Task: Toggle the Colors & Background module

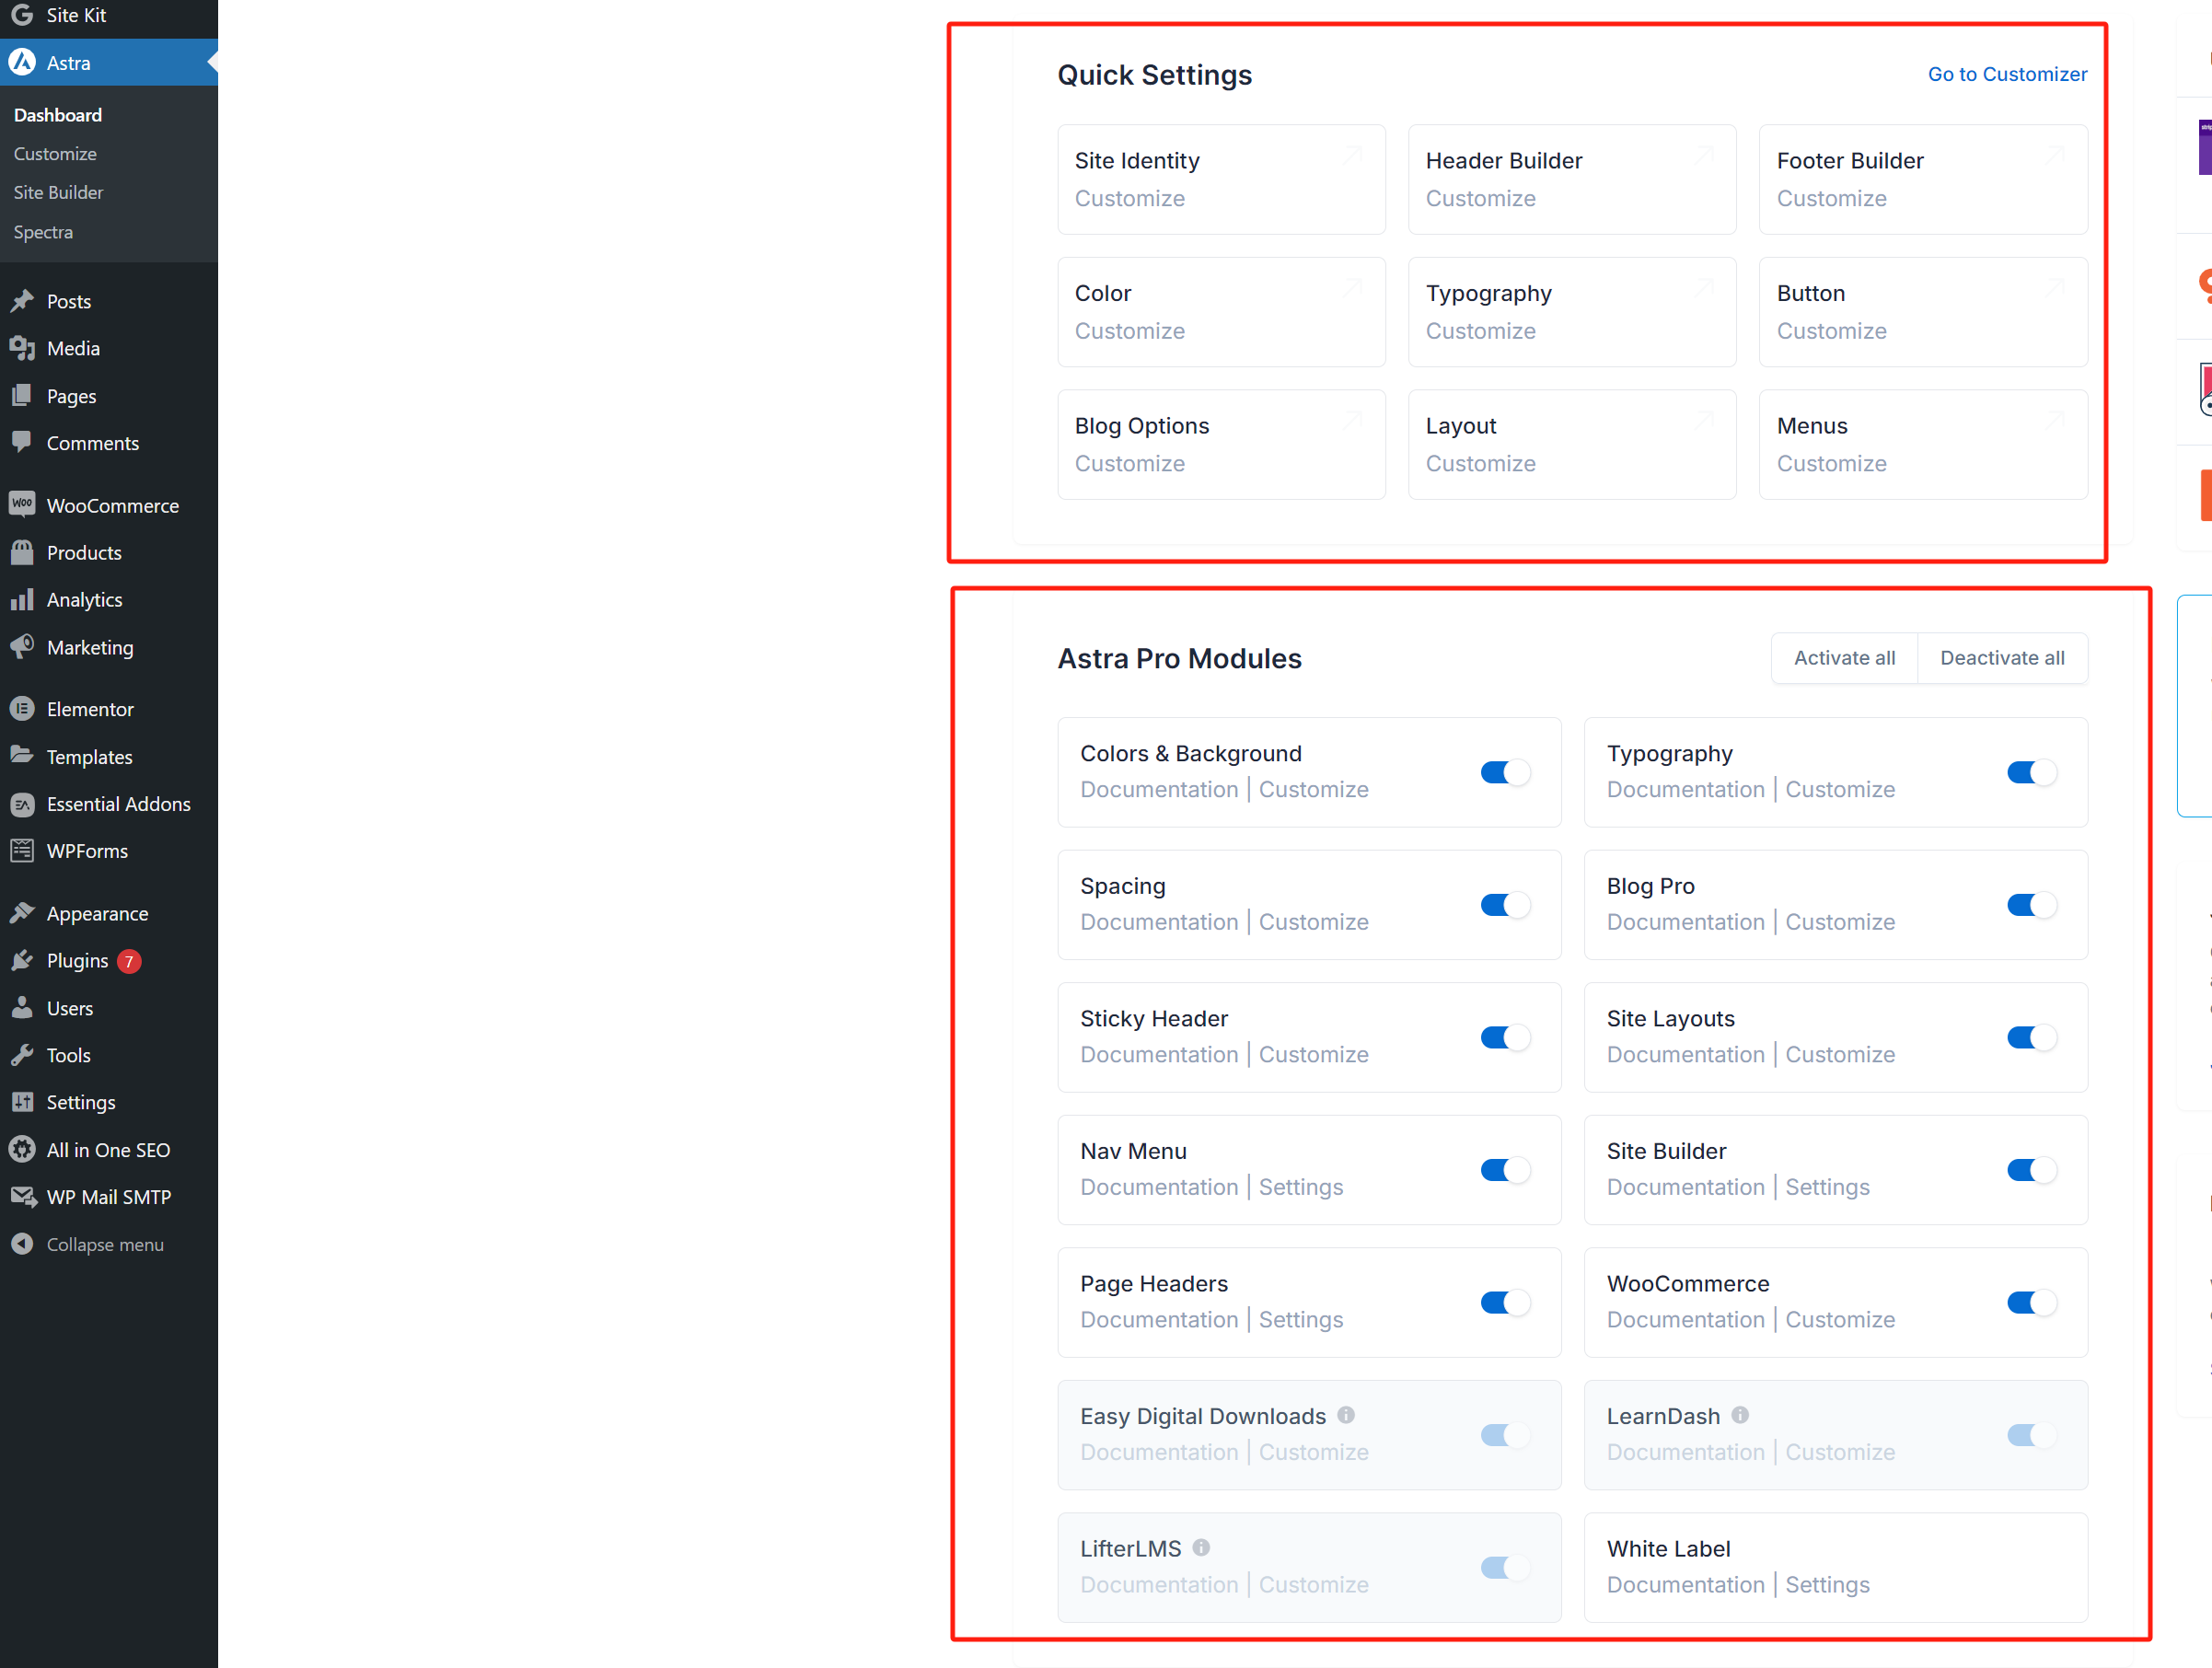Action: tap(1505, 772)
